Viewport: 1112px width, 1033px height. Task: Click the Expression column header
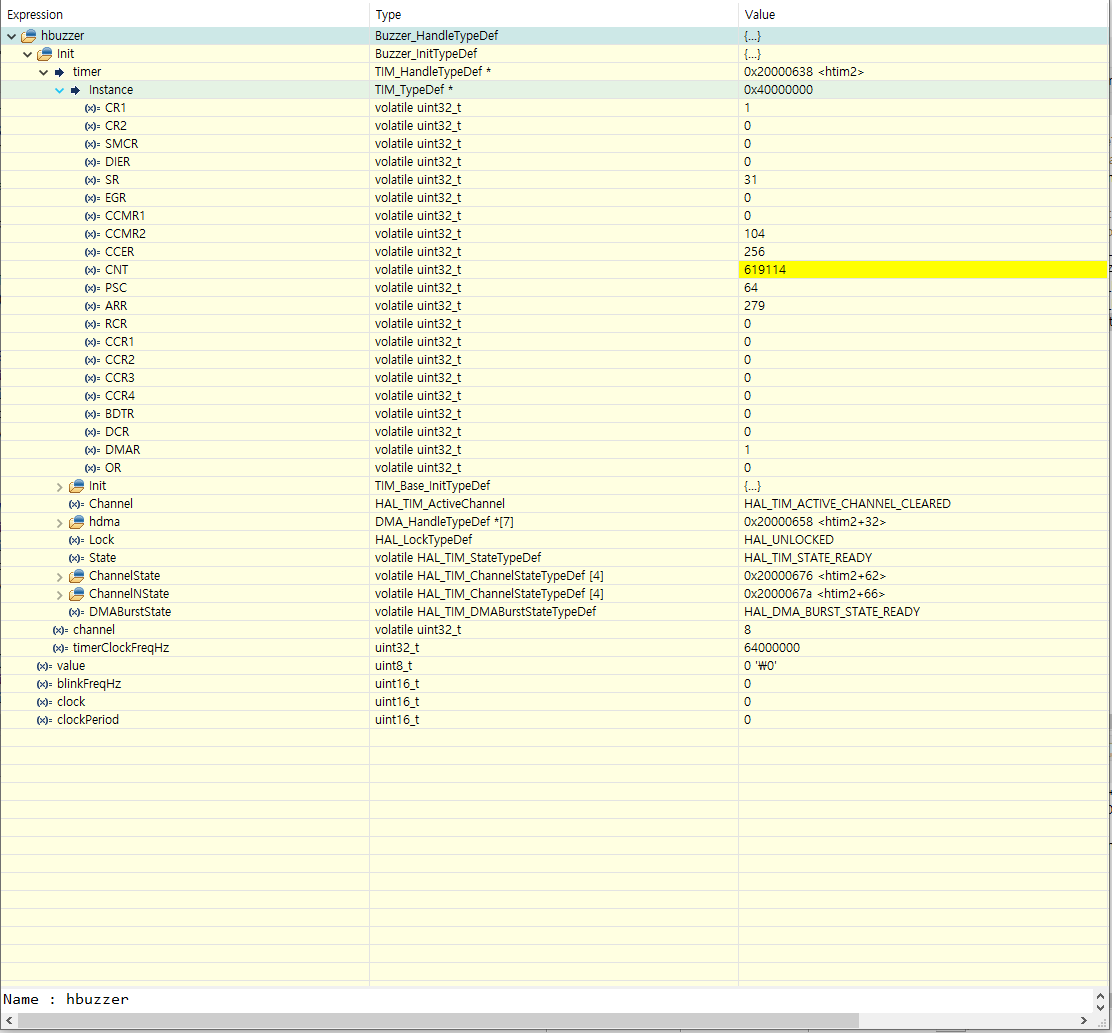click(35, 14)
